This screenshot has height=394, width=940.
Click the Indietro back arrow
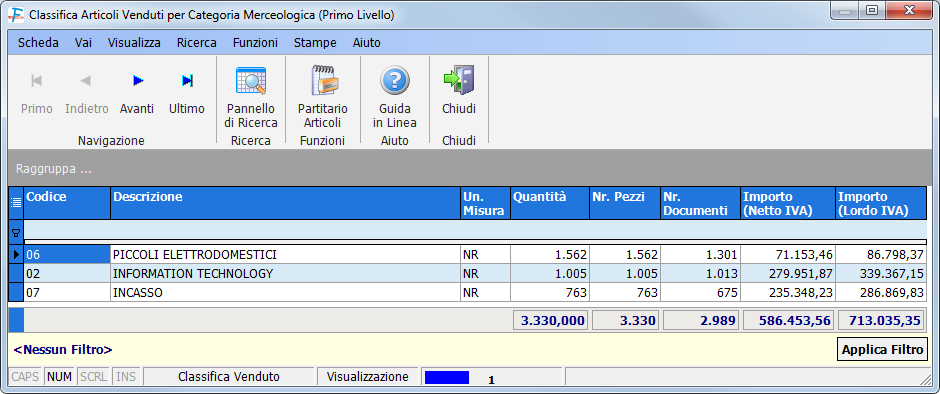click(x=86, y=93)
